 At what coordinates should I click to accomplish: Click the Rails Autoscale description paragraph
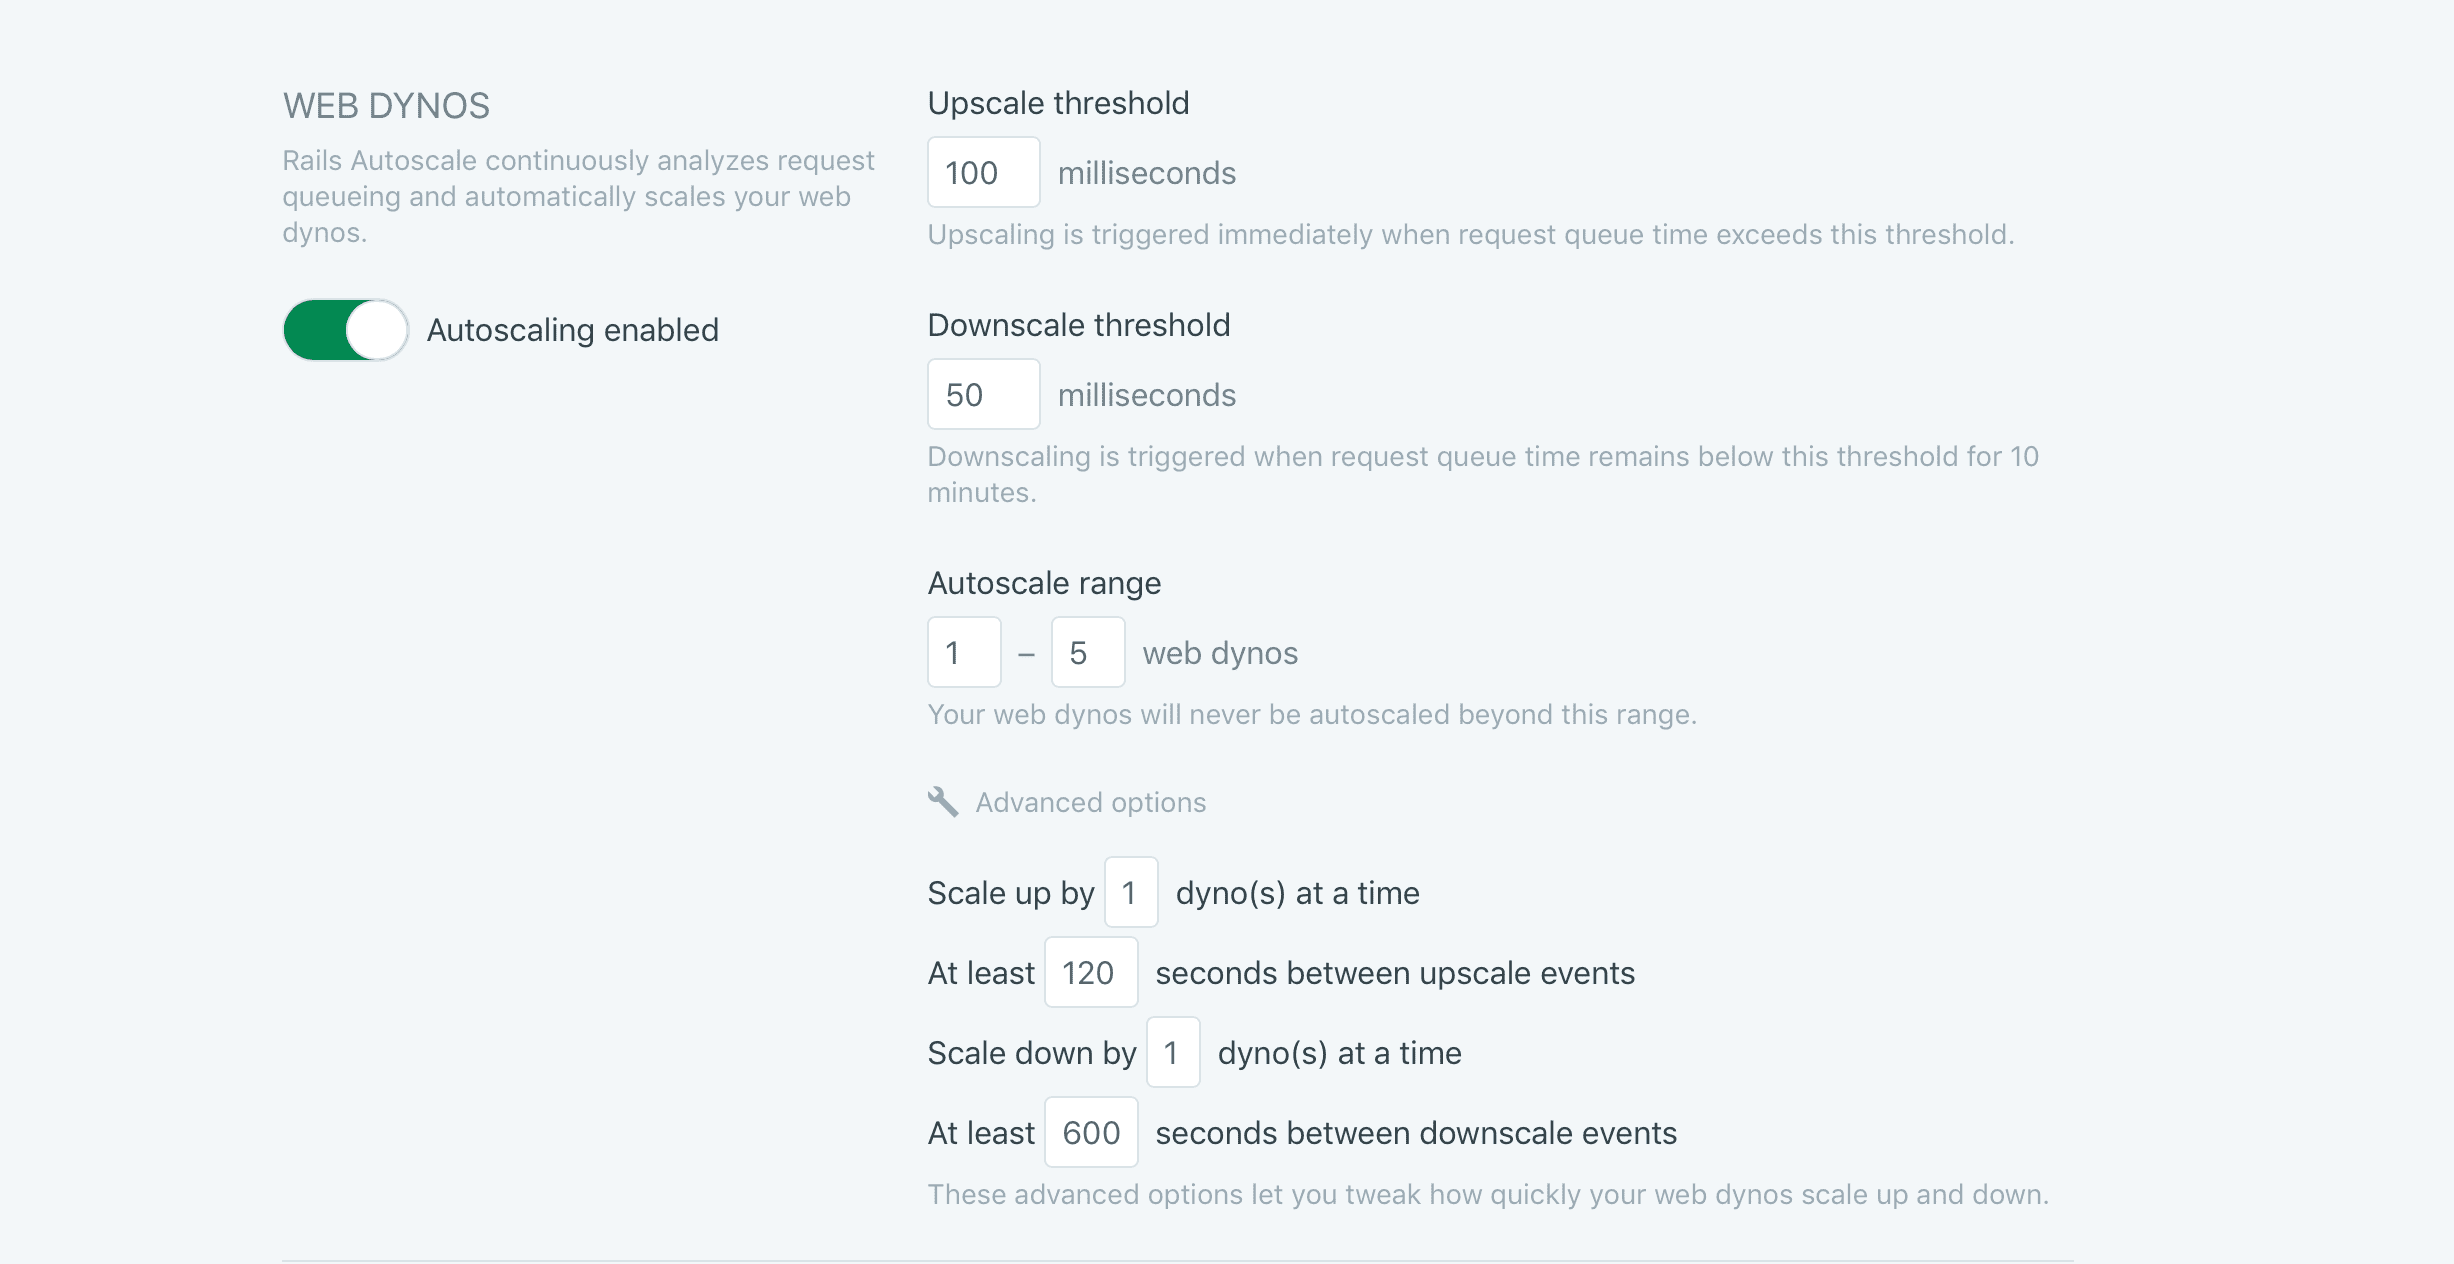[577, 196]
